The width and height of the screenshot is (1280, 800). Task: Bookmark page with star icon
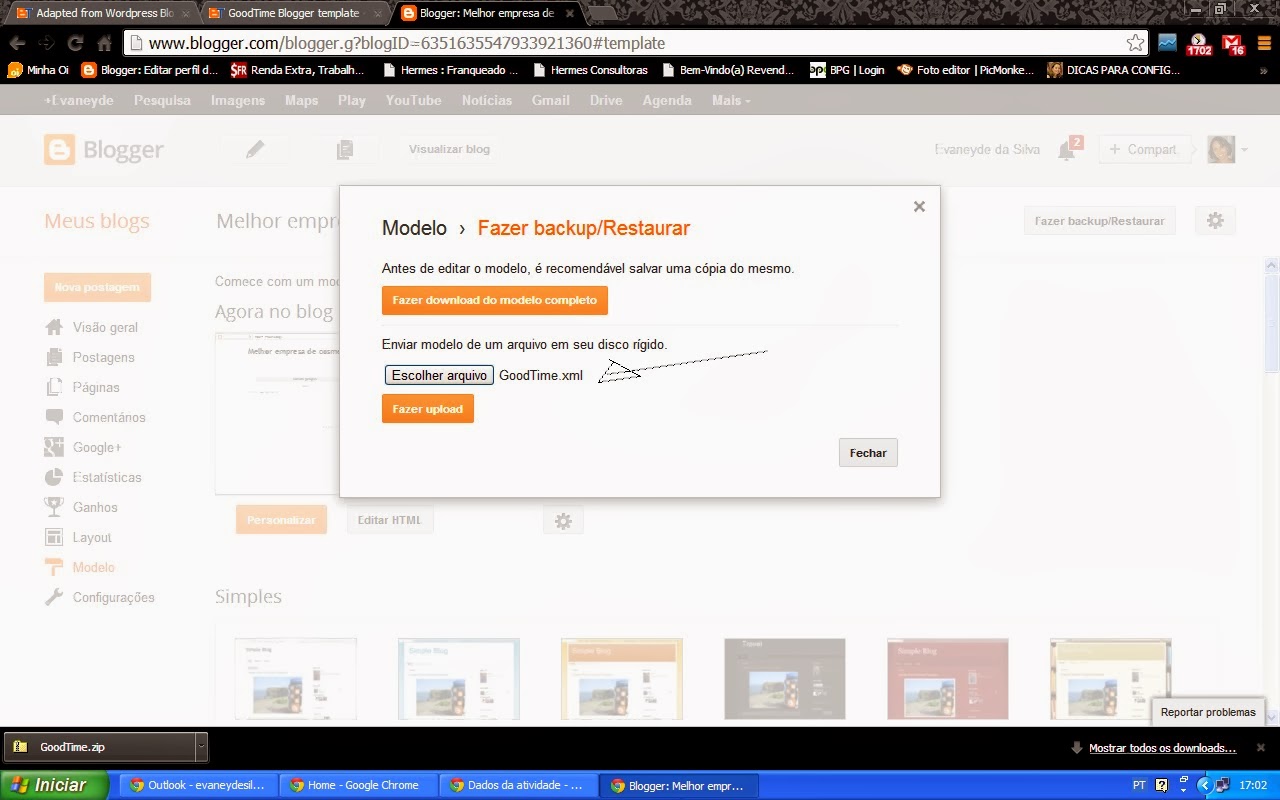tap(1135, 43)
